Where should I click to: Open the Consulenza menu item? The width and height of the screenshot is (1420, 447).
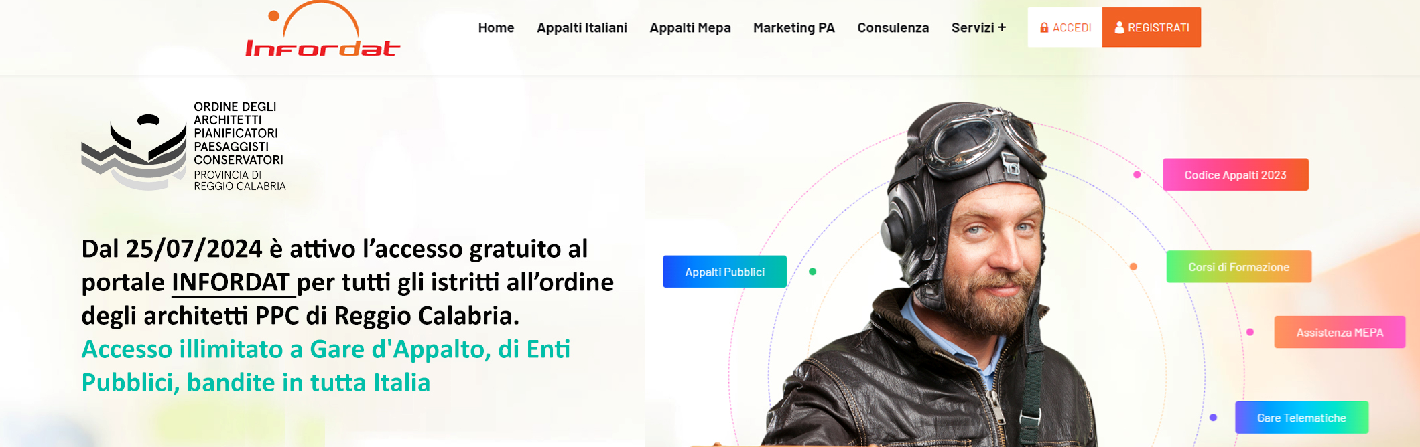(893, 28)
